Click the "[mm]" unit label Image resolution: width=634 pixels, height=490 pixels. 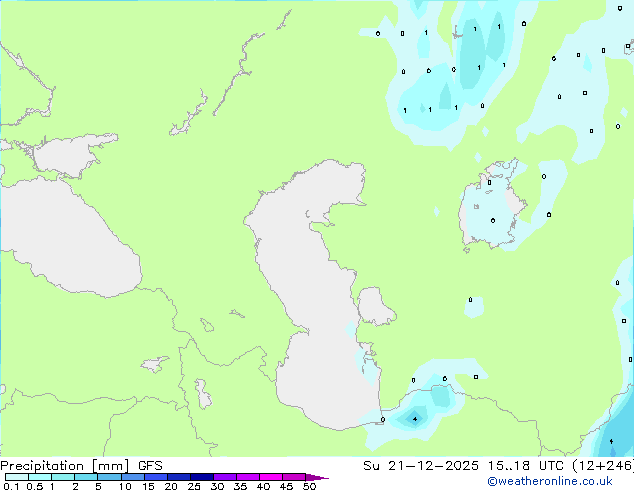coord(110,466)
